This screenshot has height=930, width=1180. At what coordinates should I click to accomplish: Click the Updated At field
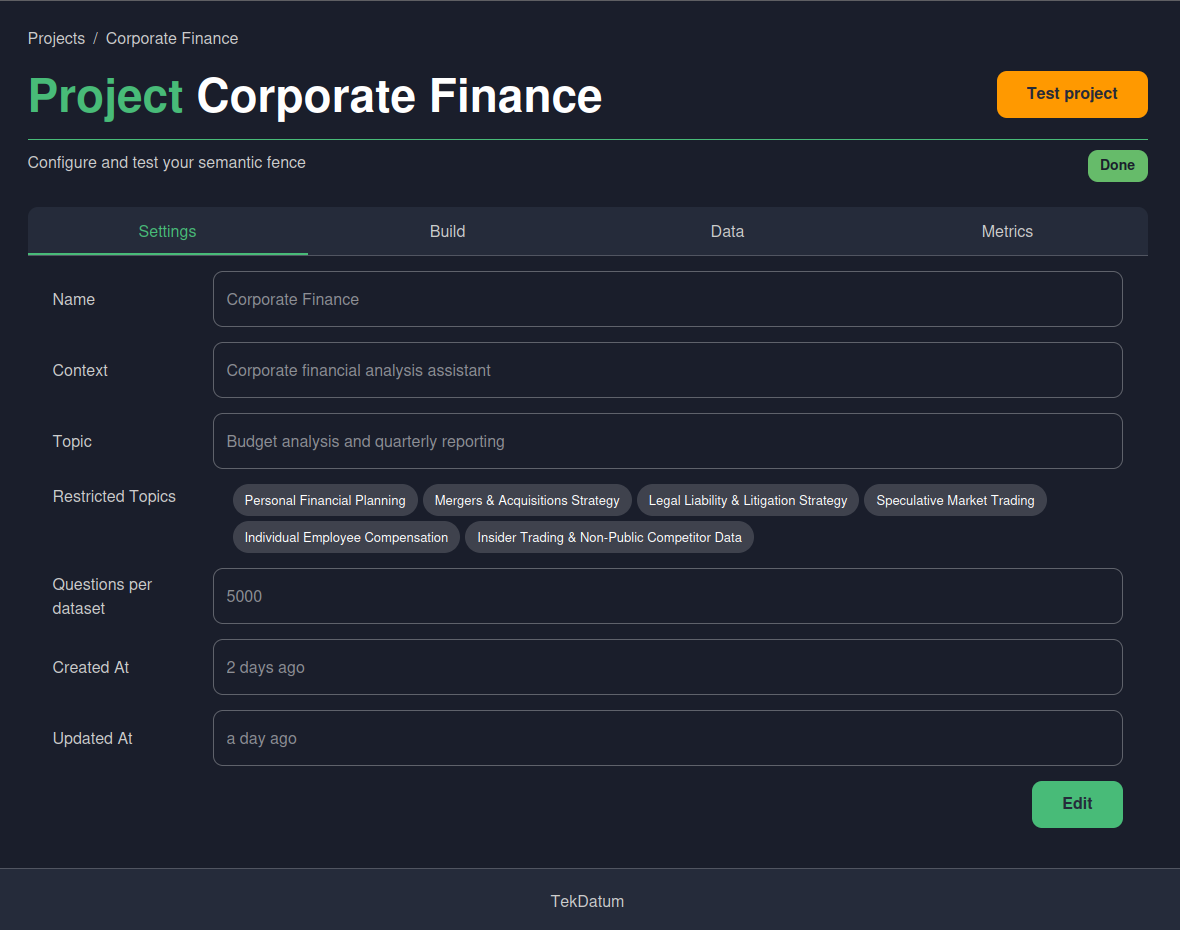pos(667,737)
